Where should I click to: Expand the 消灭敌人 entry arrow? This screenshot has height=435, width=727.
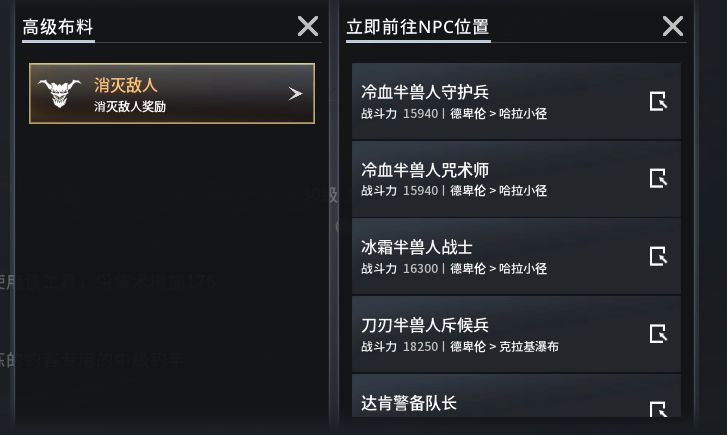[x=294, y=94]
